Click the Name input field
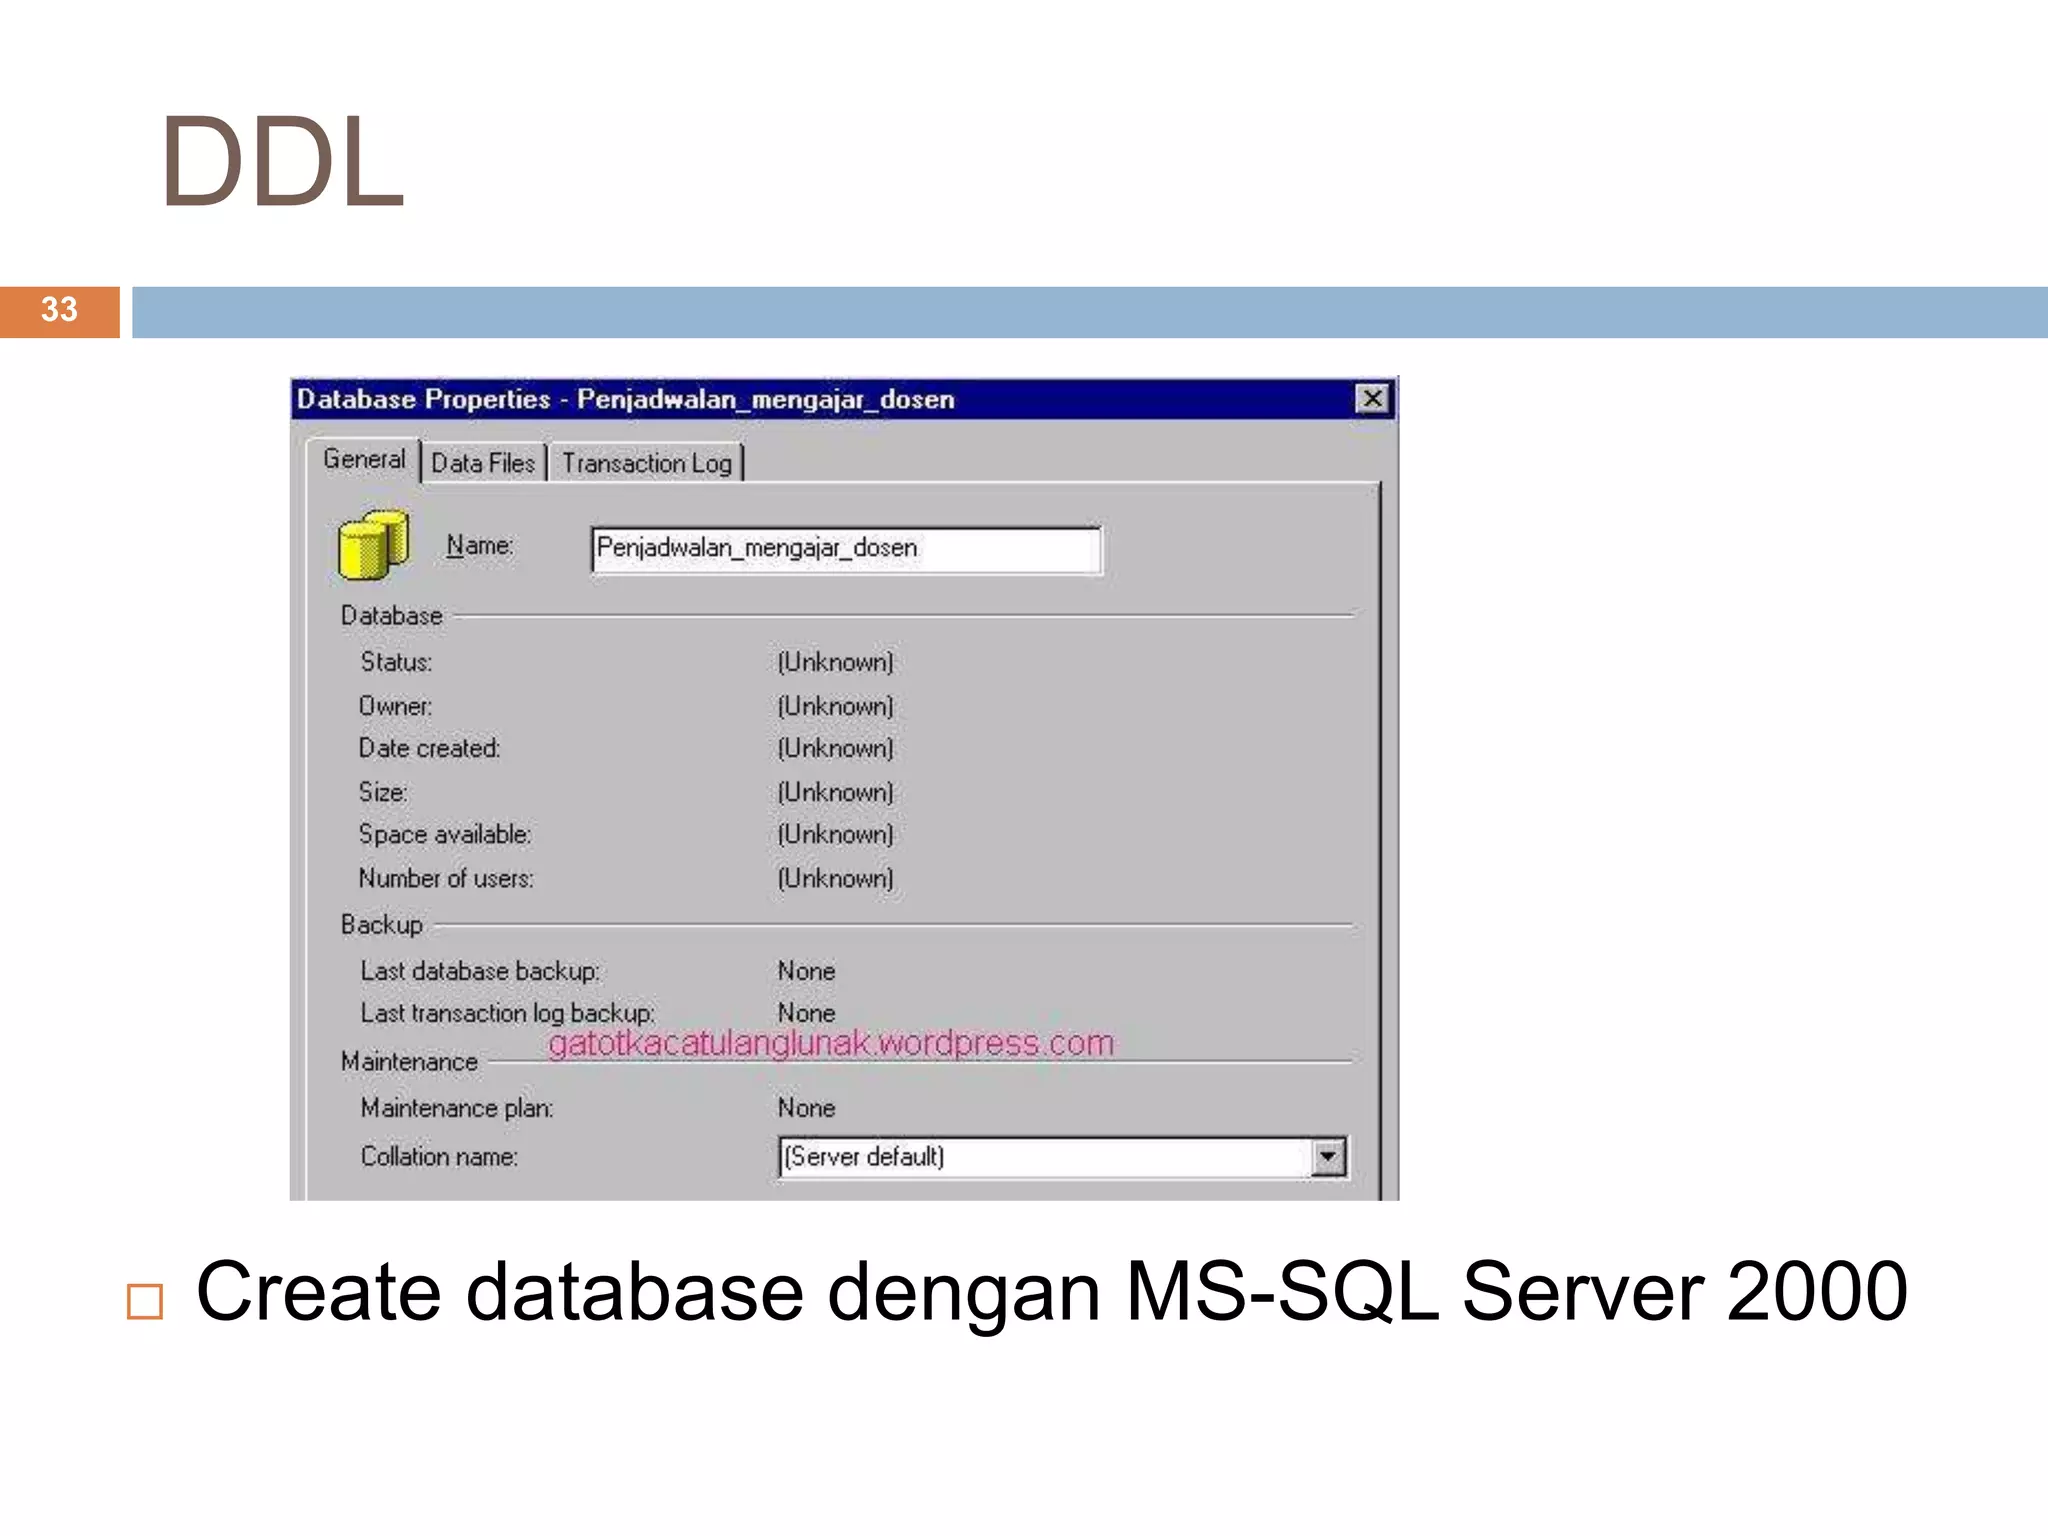Image resolution: width=2048 pixels, height=1536 pixels. (x=846, y=549)
